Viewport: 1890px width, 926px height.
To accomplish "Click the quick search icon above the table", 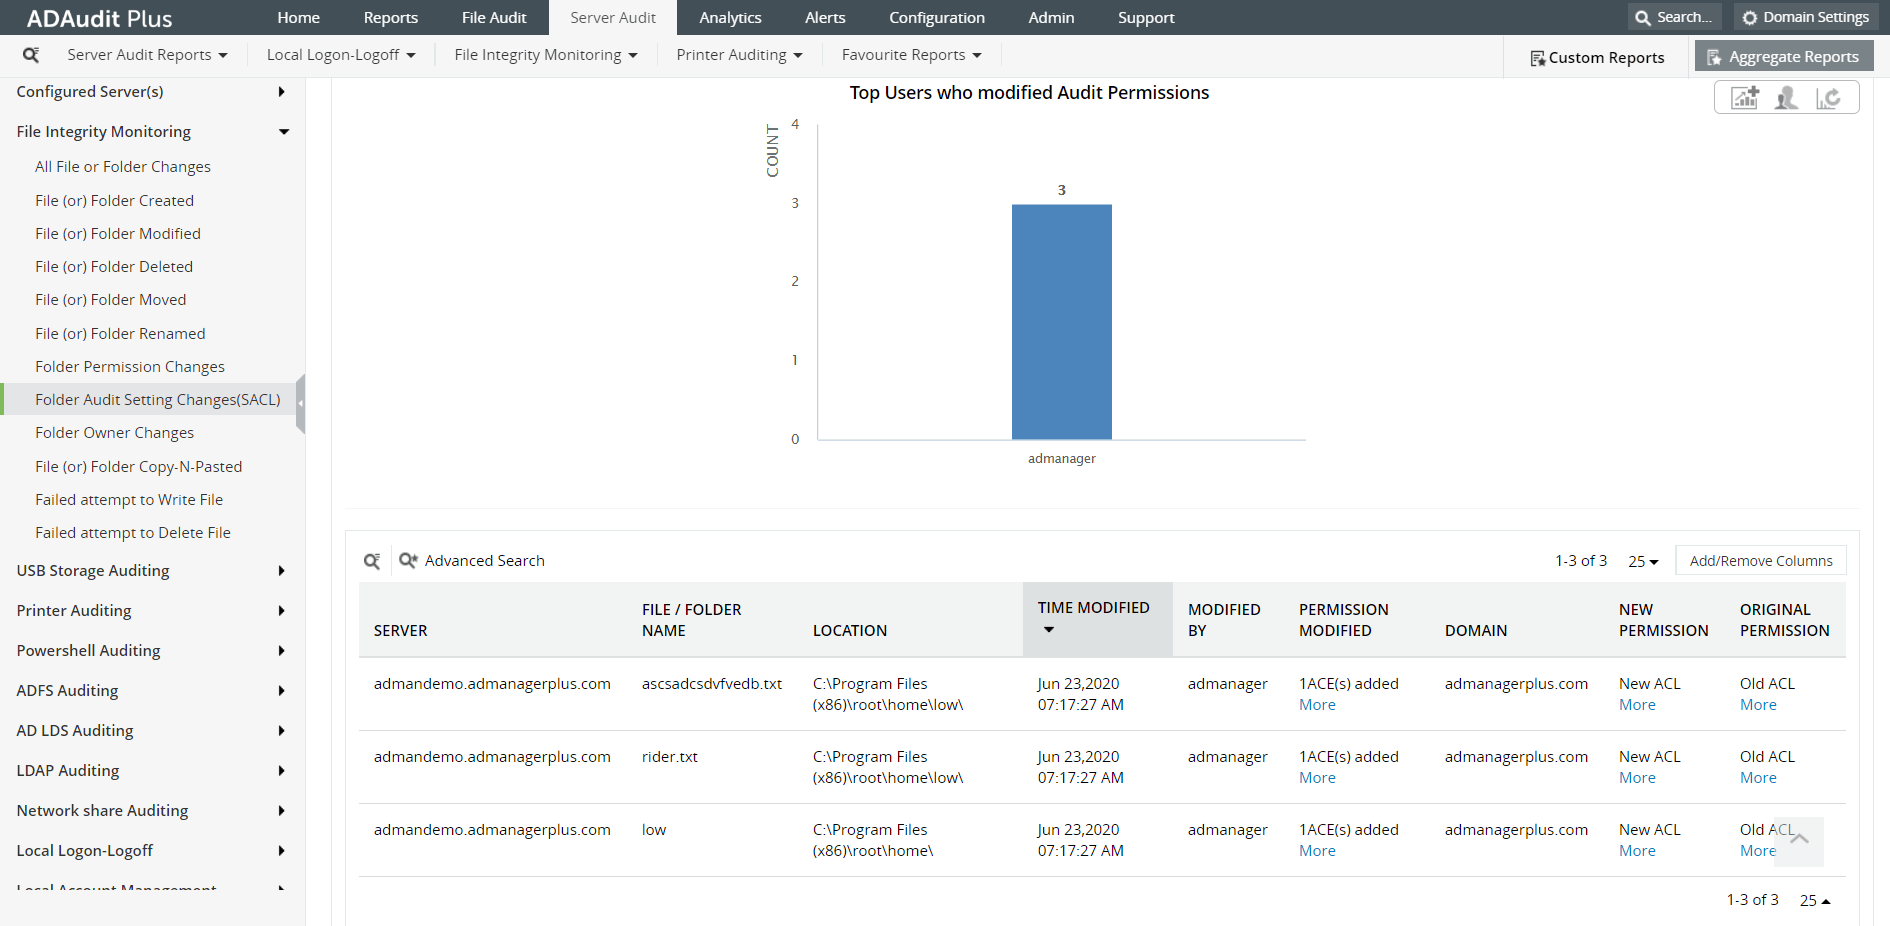I will 372,561.
